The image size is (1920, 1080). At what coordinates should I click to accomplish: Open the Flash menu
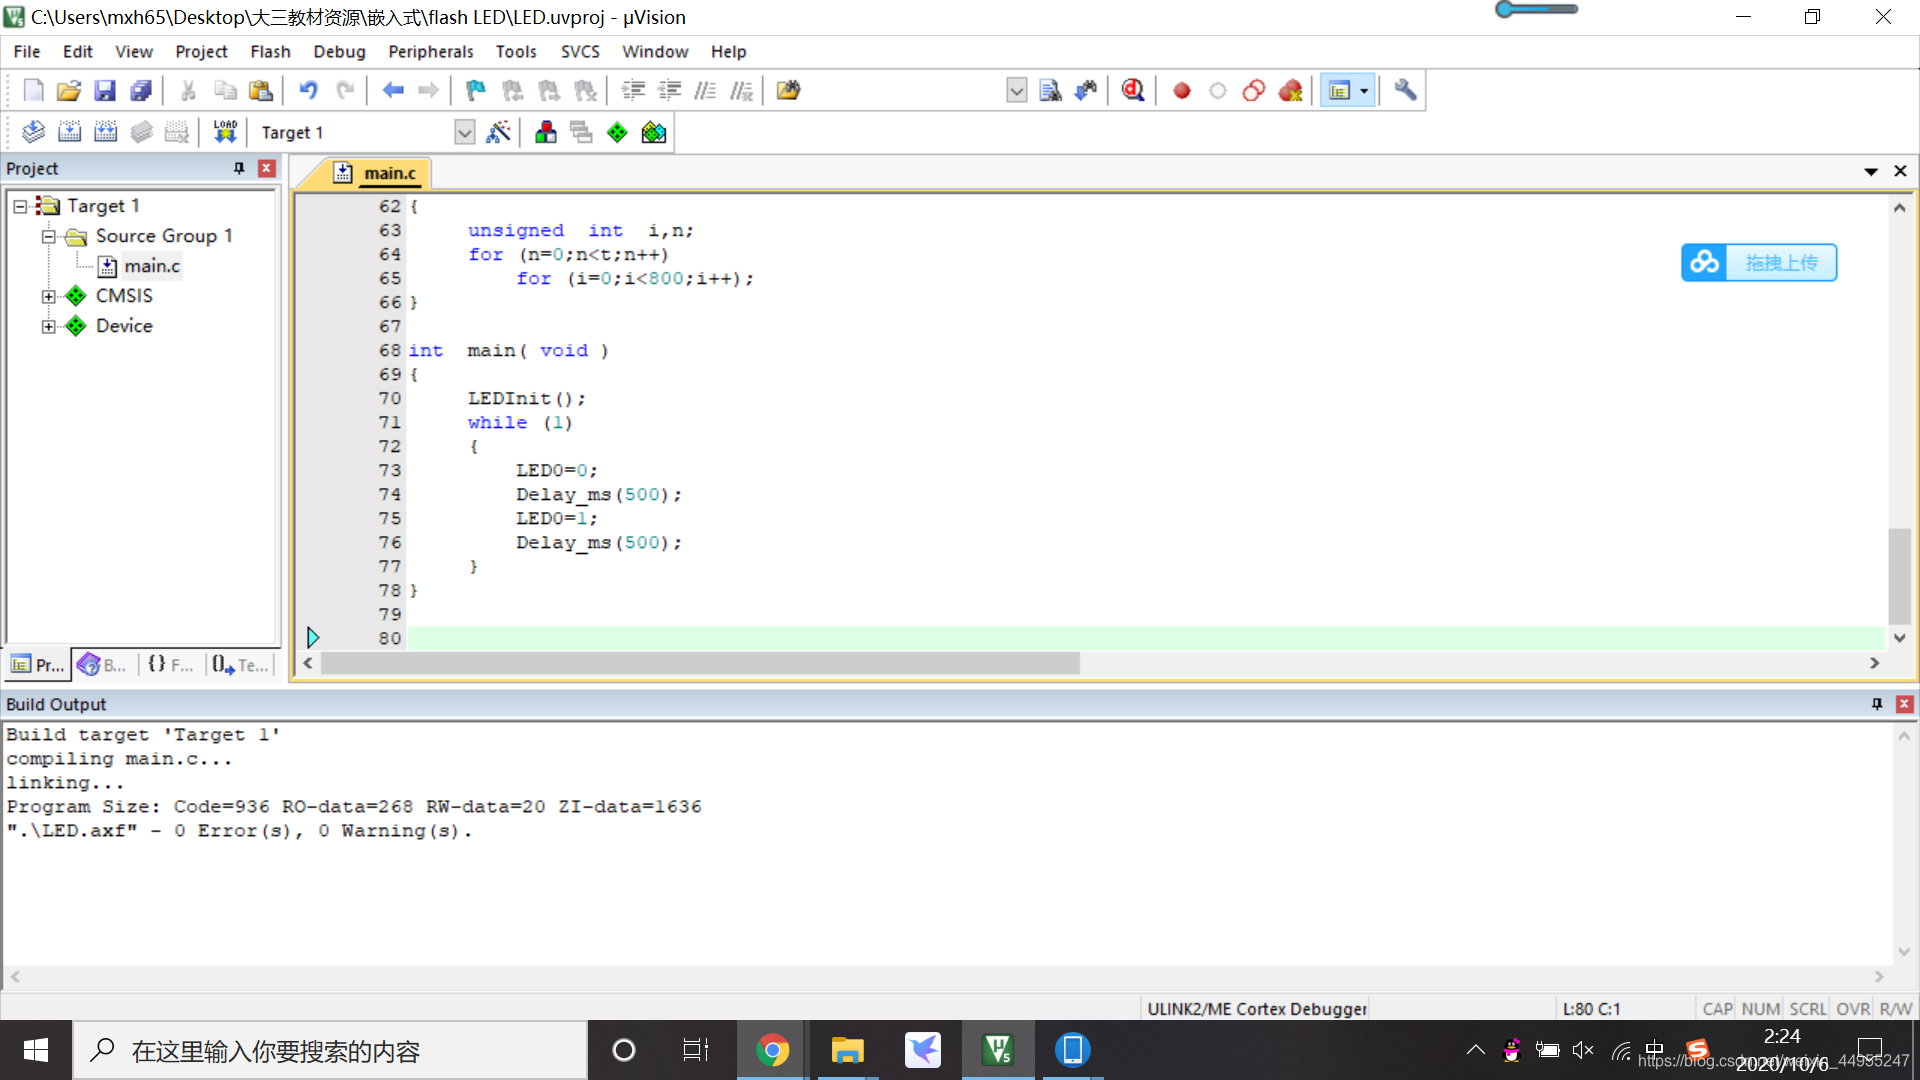pos(270,52)
